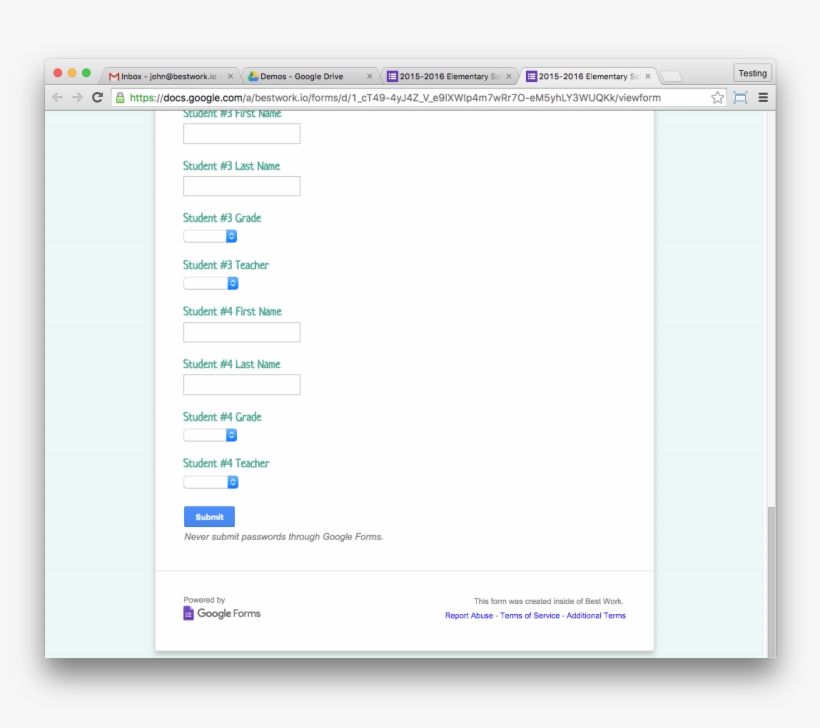Click the padlock icon in the address bar
Screen dimensions: 820x728
tap(119, 97)
